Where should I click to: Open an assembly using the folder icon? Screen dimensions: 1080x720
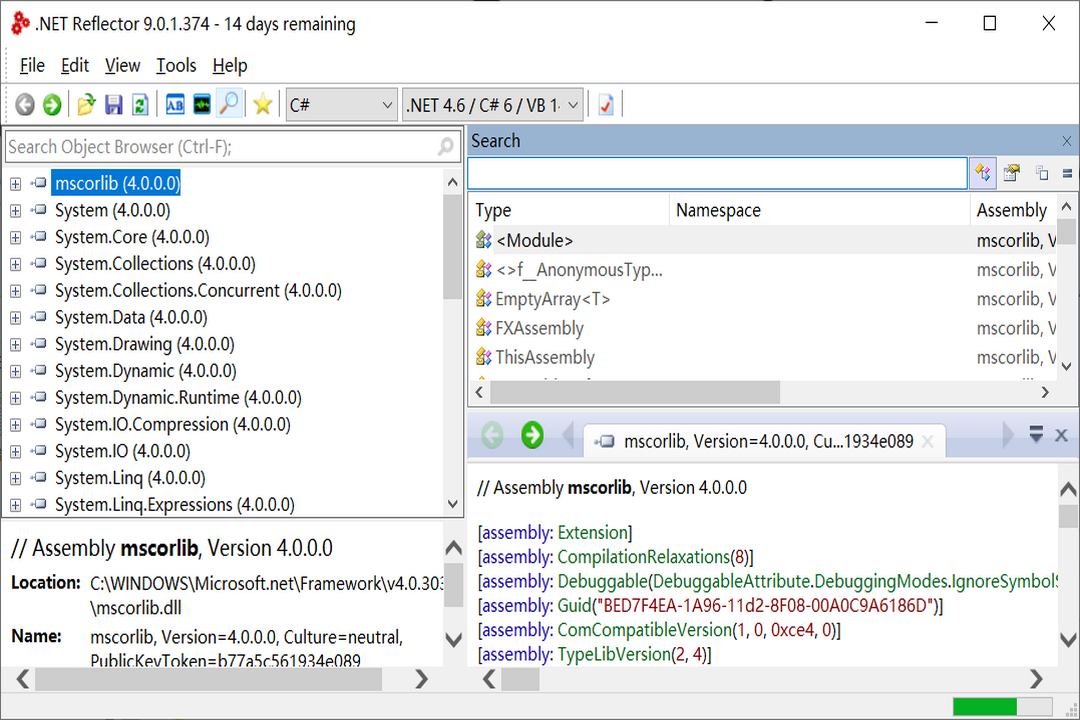pyautogui.click(x=85, y=104)
